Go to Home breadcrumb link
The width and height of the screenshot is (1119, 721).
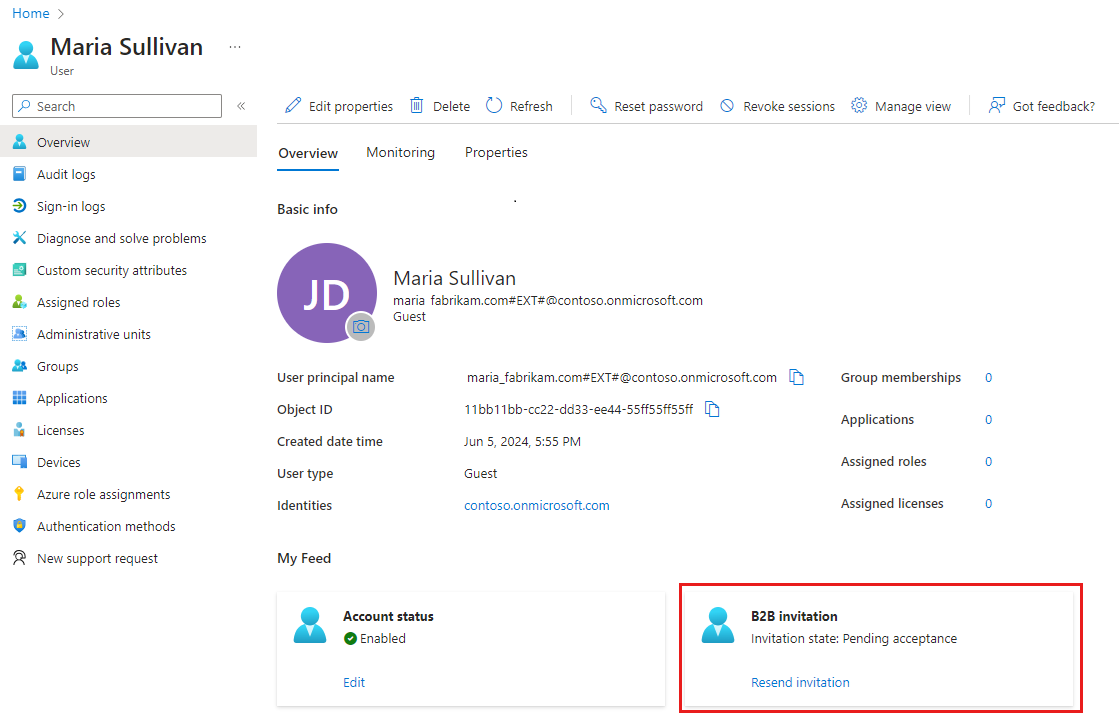tap(30, 13)
